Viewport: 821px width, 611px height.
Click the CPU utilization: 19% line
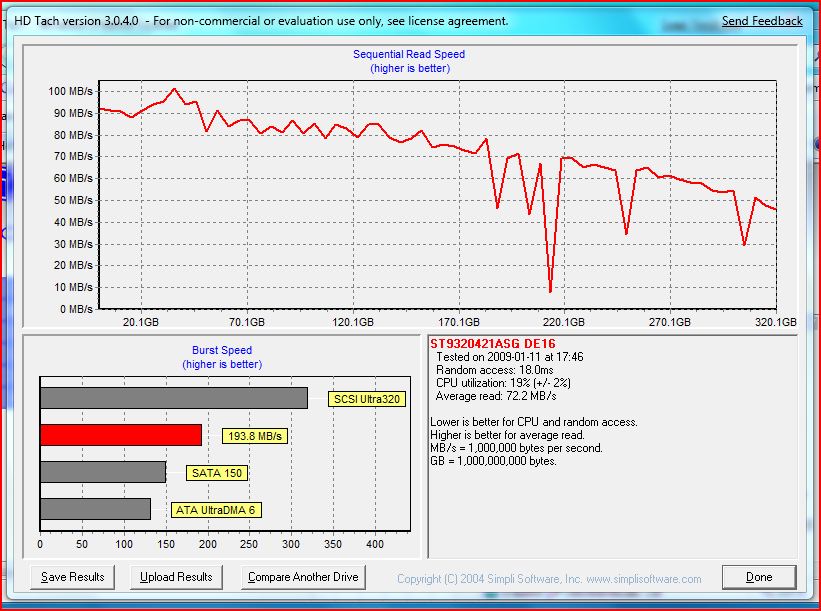pos(503,383)
